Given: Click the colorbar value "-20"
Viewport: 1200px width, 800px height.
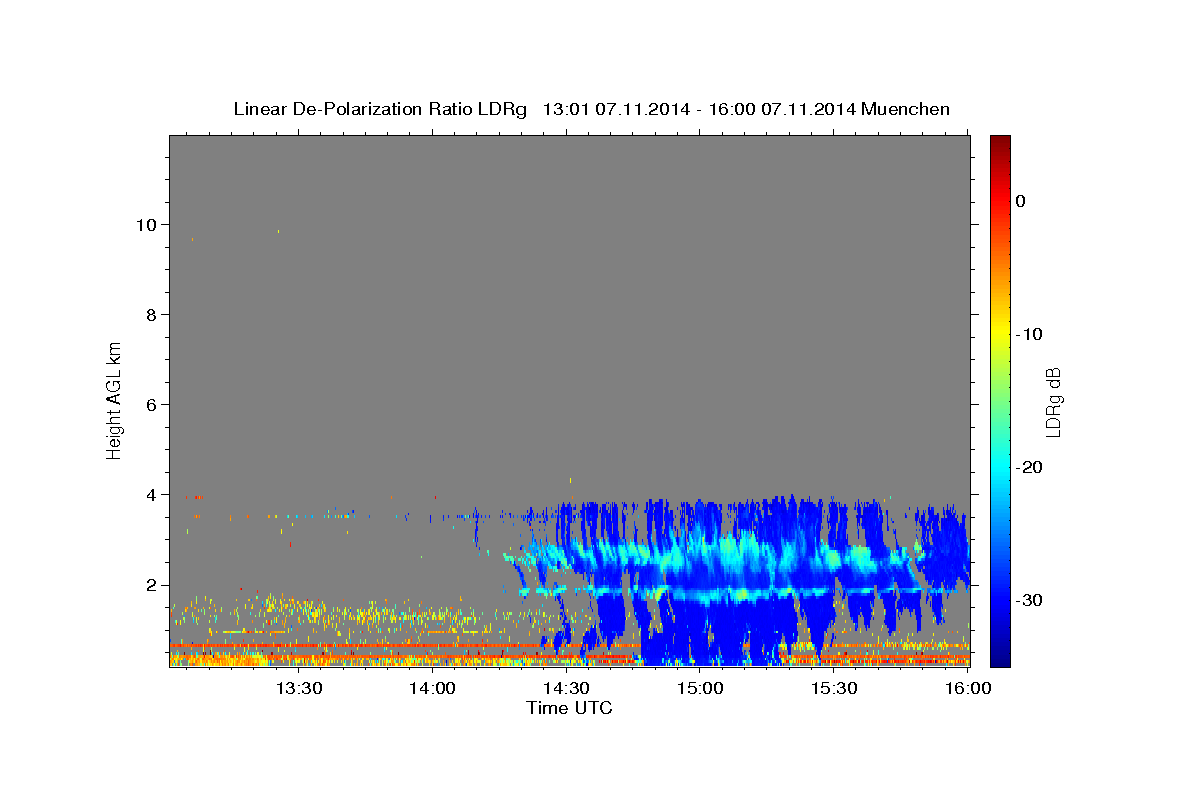Looking at the screenshot, I should point(1029,467).
